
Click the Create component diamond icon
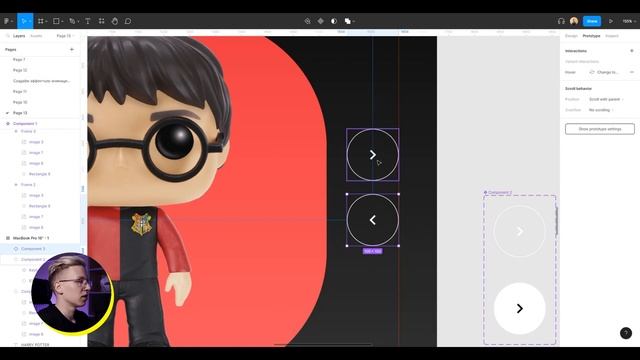[x=321, y=21]
